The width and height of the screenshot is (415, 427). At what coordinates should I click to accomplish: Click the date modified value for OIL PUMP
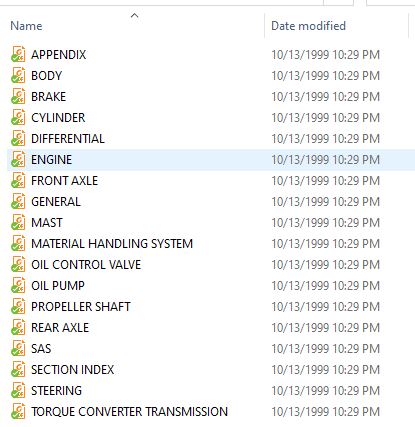click(326, 286)
